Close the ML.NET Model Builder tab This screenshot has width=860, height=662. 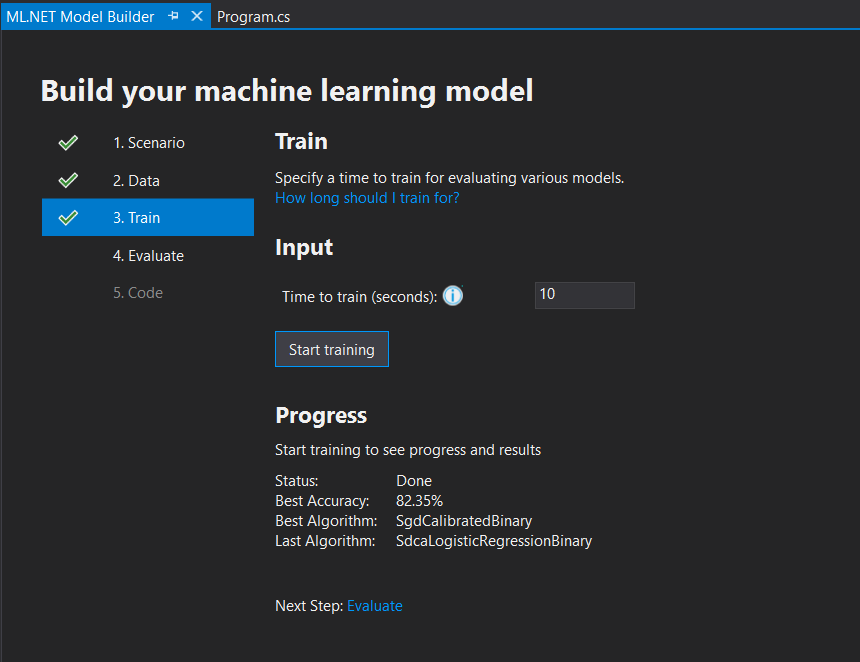click(194, 16)
